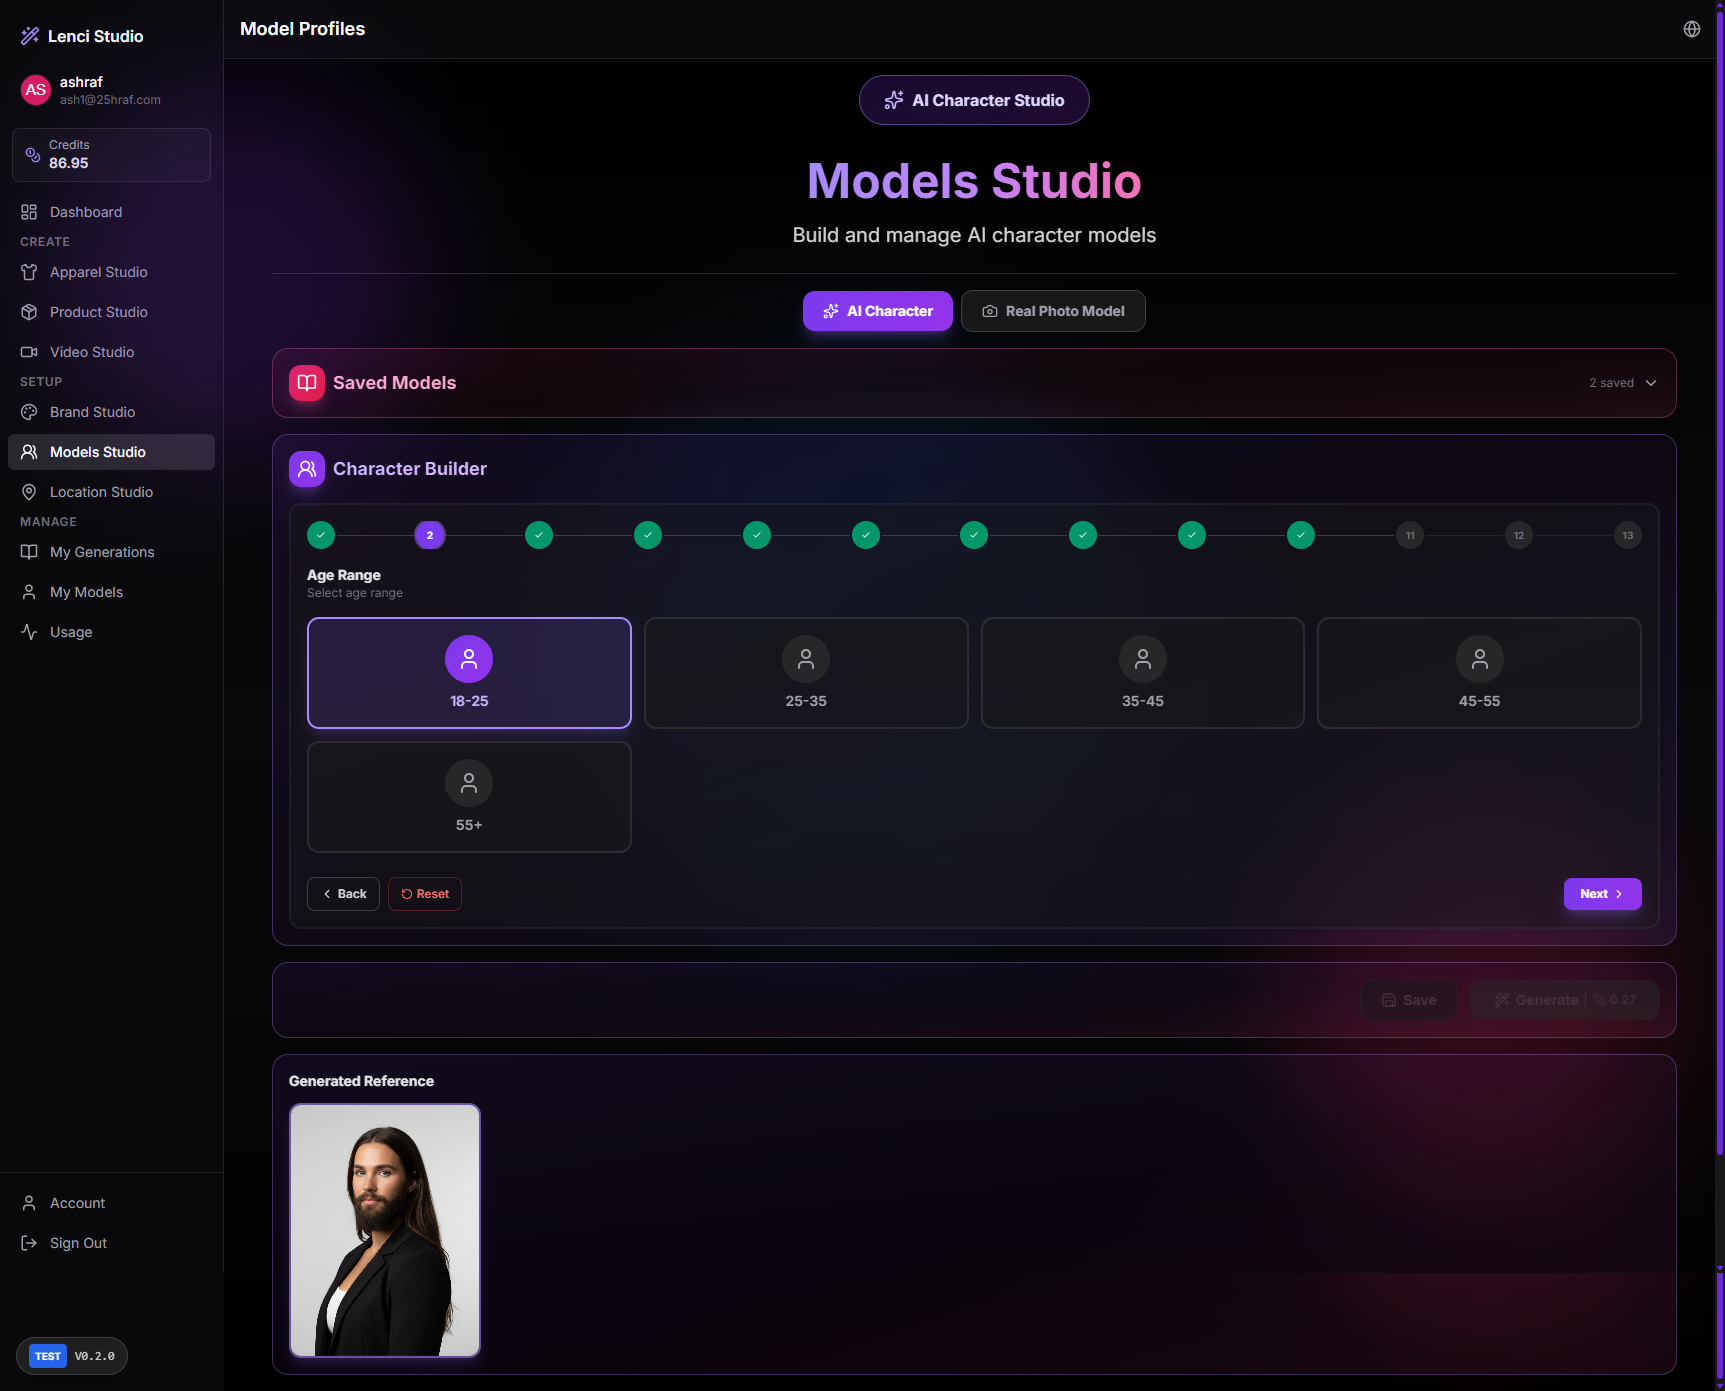This screenshot has height=1391, width=1725.
Task: Switch to the AI Character tab
Action: tap(877, 311)
